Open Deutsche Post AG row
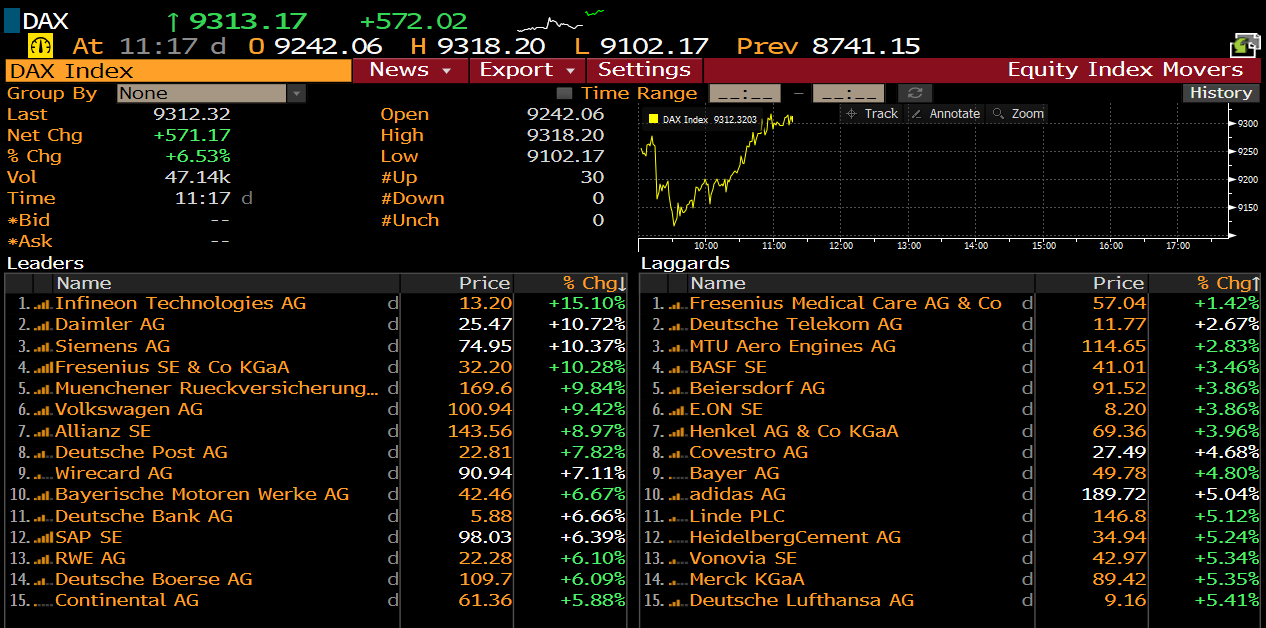The width and height of the screenshot is (1266, 628). (316, 452)
